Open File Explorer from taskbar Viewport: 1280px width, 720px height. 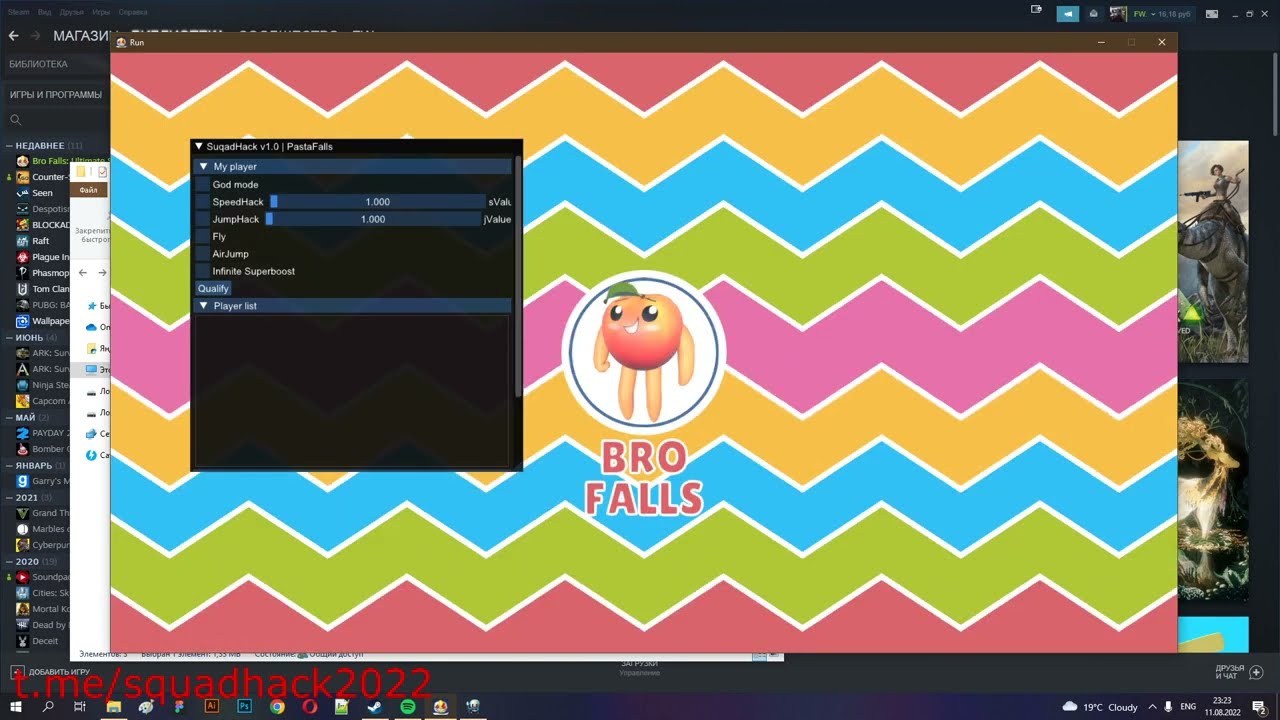(113, 706)
